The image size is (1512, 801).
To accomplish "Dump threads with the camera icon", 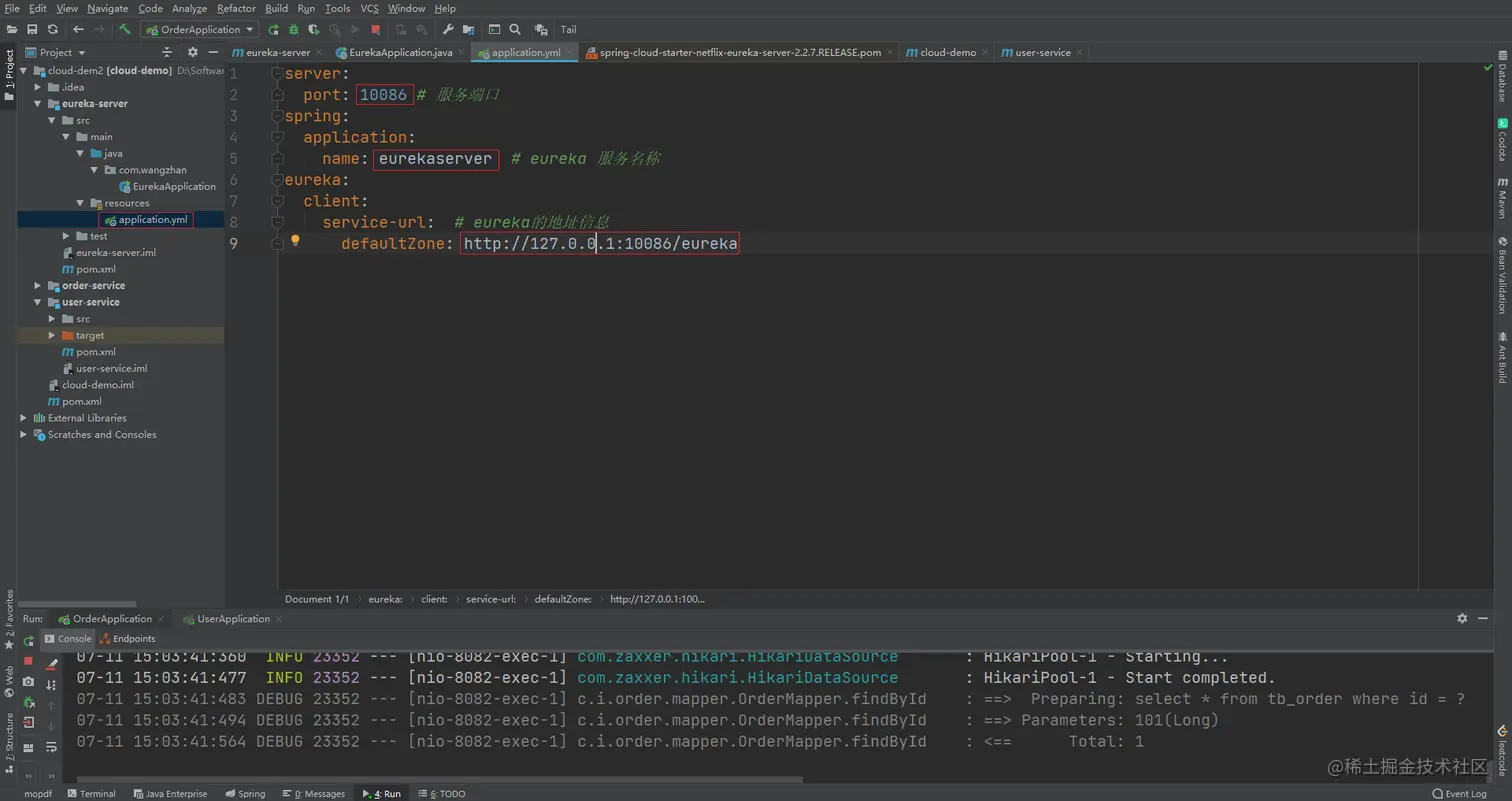I will (x=28, y=682).
